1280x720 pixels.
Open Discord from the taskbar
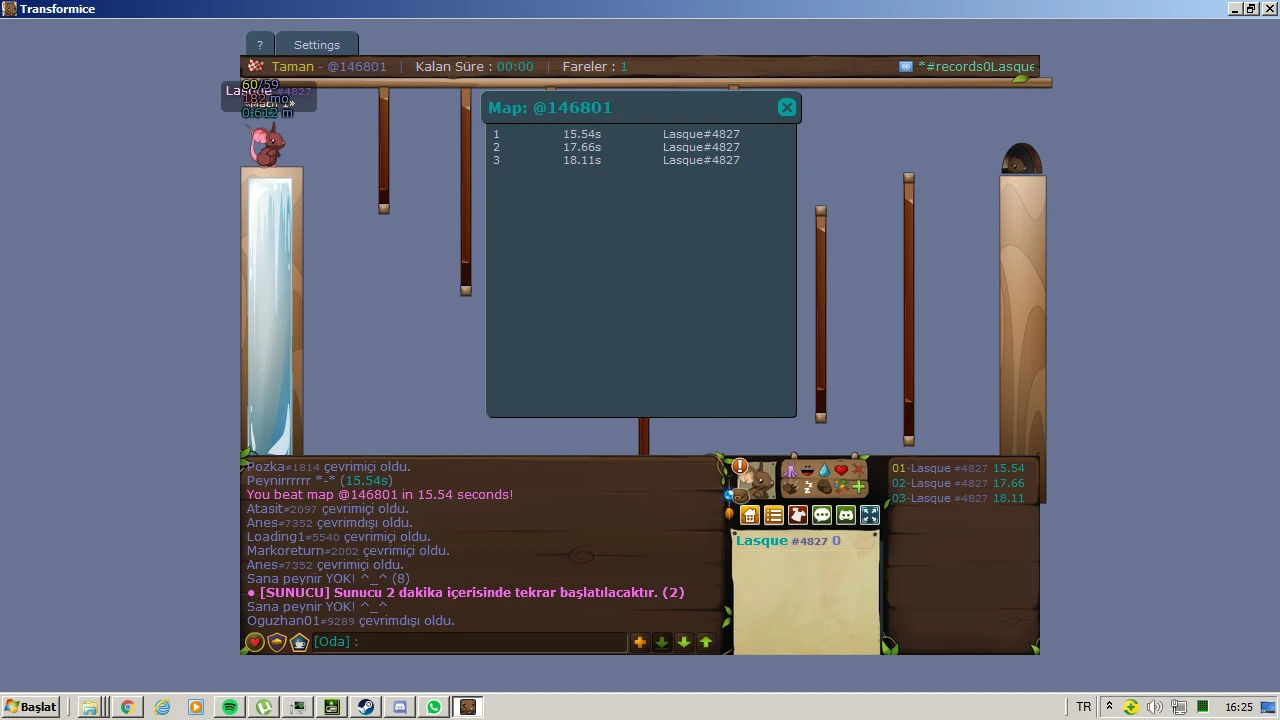click(400, 707)
